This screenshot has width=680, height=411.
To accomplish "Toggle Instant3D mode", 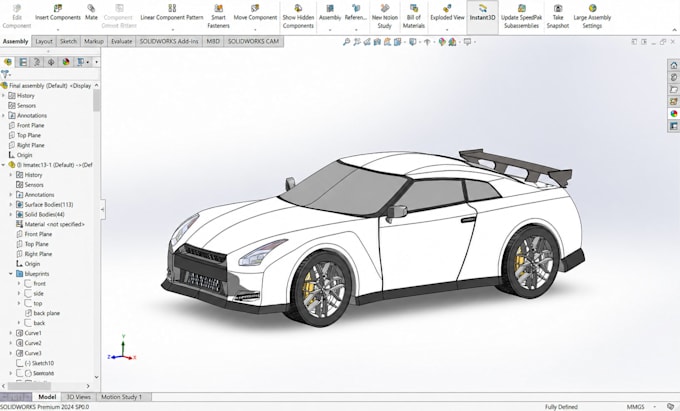I will (x=482, y=16).
